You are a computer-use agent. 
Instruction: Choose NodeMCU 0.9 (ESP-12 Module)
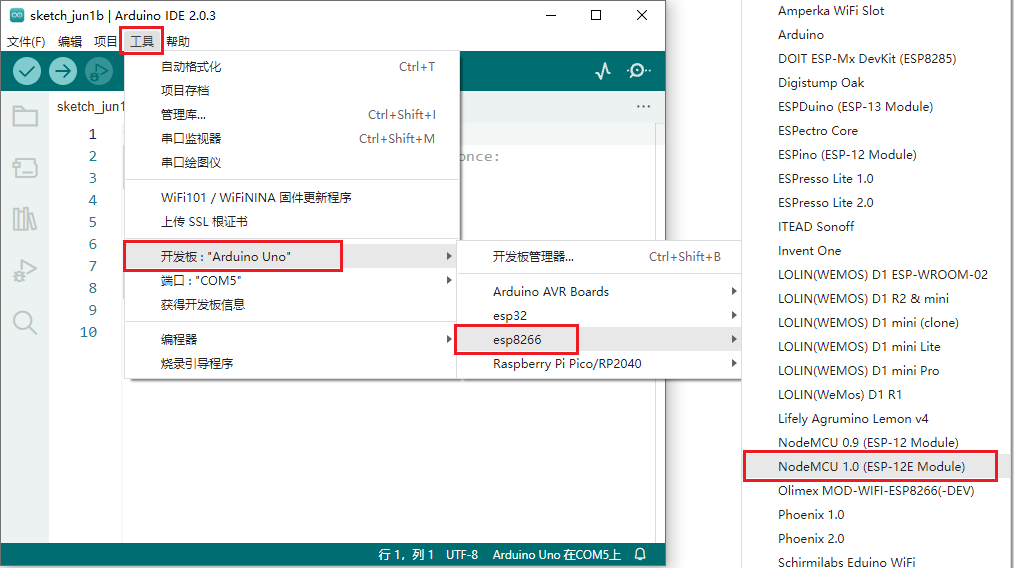click(x=868, y=441)
